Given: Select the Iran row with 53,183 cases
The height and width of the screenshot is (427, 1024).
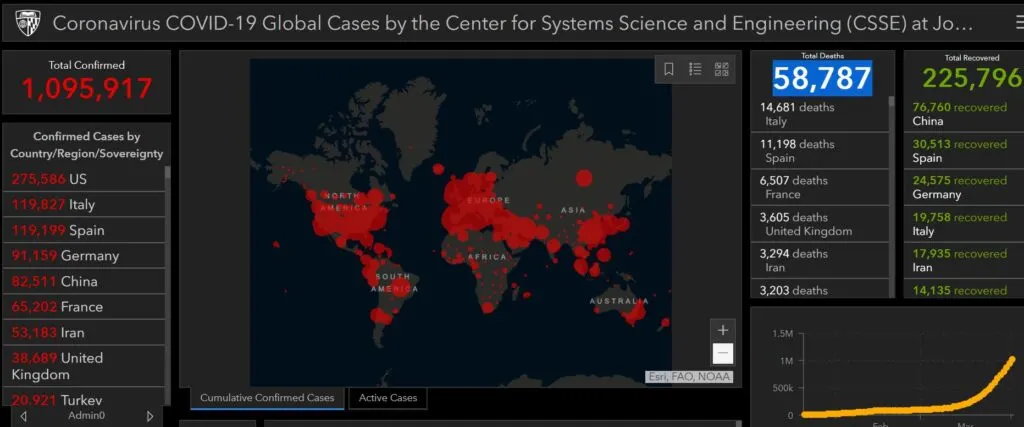Looking at the screenshot, I should pyautogui.click(x=84, y=332).
